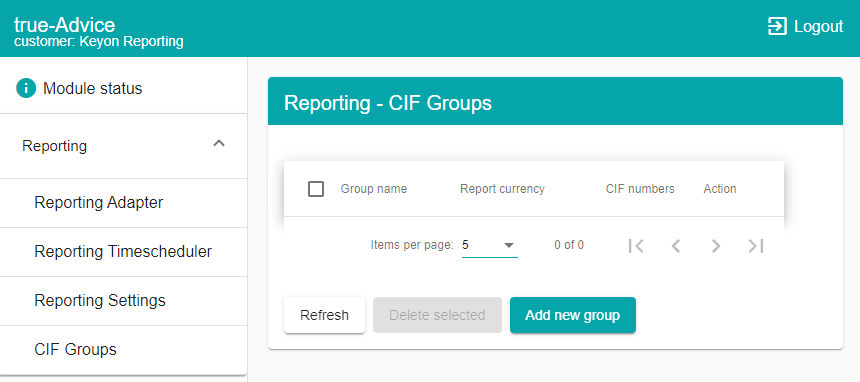The height and width of the screenshot is (382, 860).
Task: Click the Logout arrow icon
Action: coord(778,26)
